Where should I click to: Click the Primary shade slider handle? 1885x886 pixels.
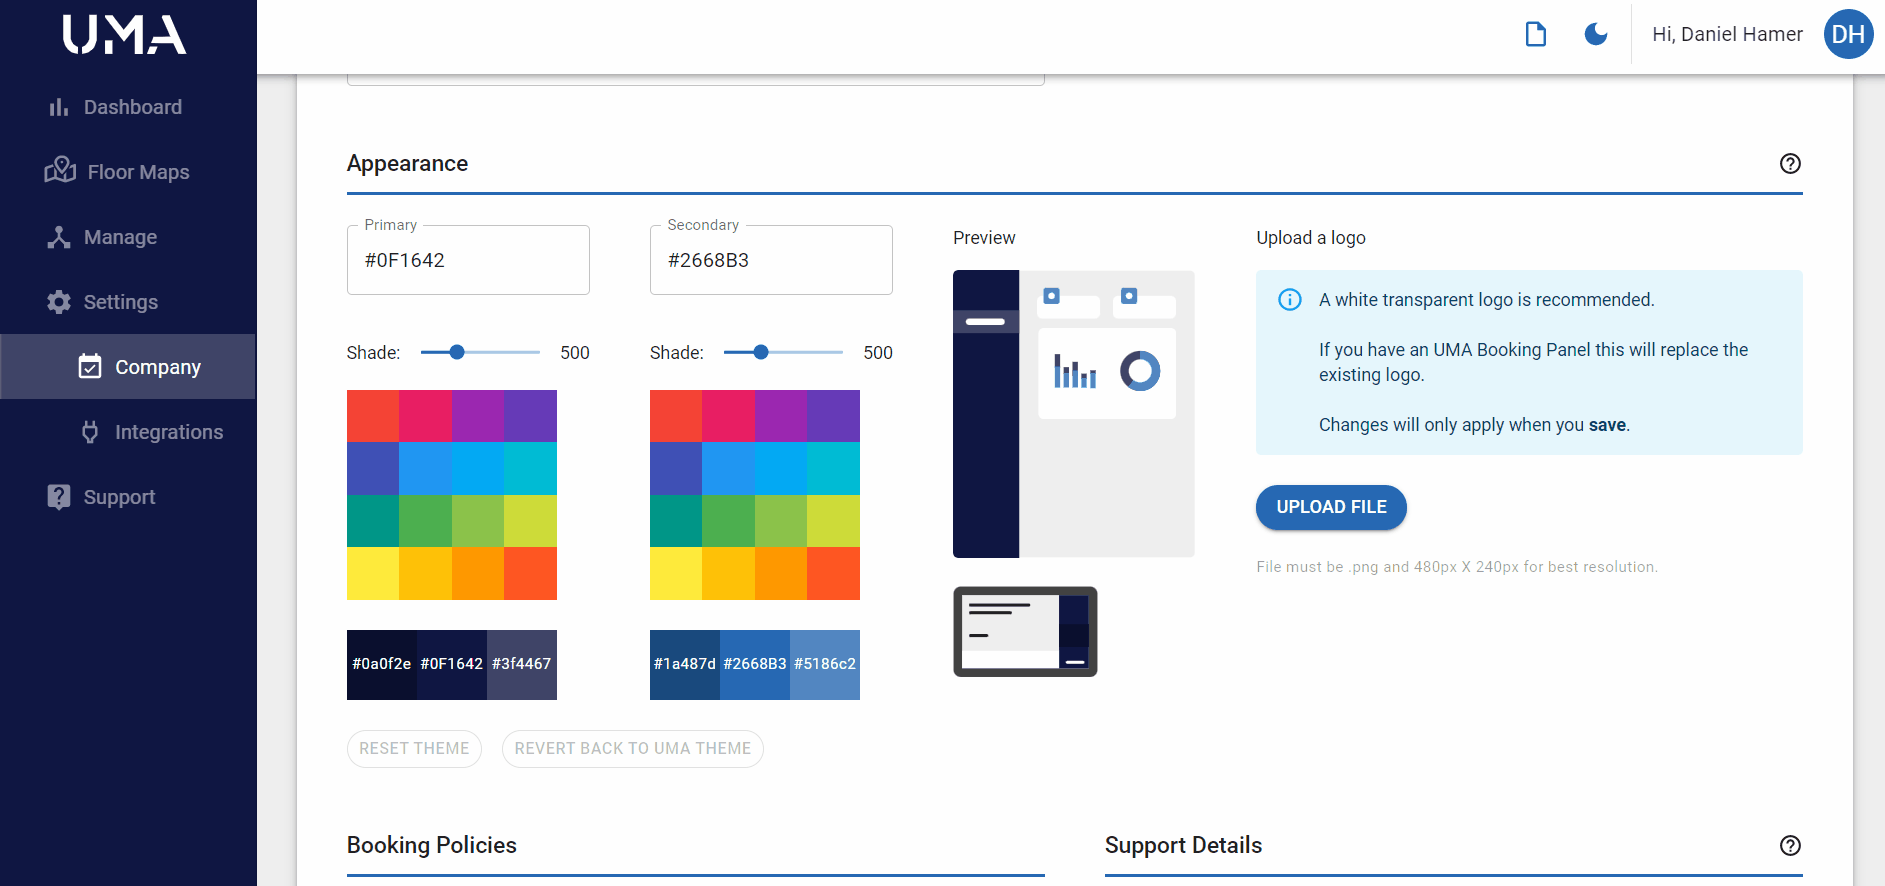(457, 352)
